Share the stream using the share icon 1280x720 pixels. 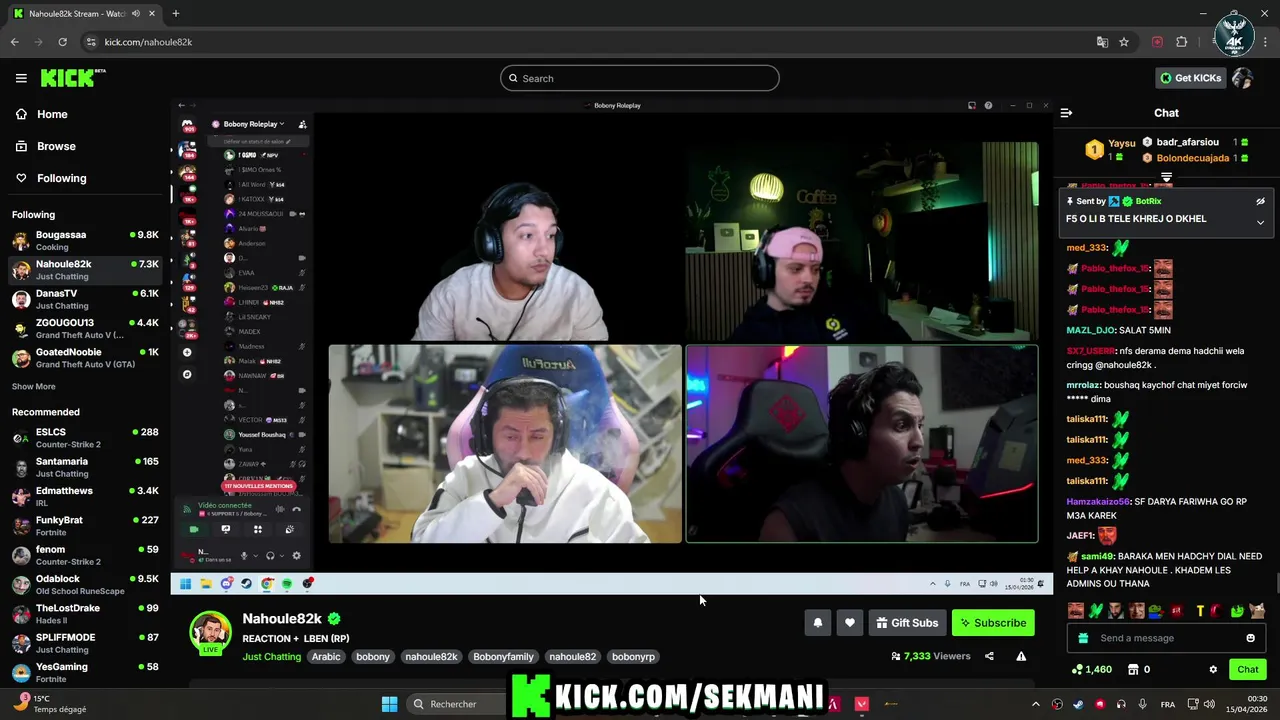pos(989,656)
